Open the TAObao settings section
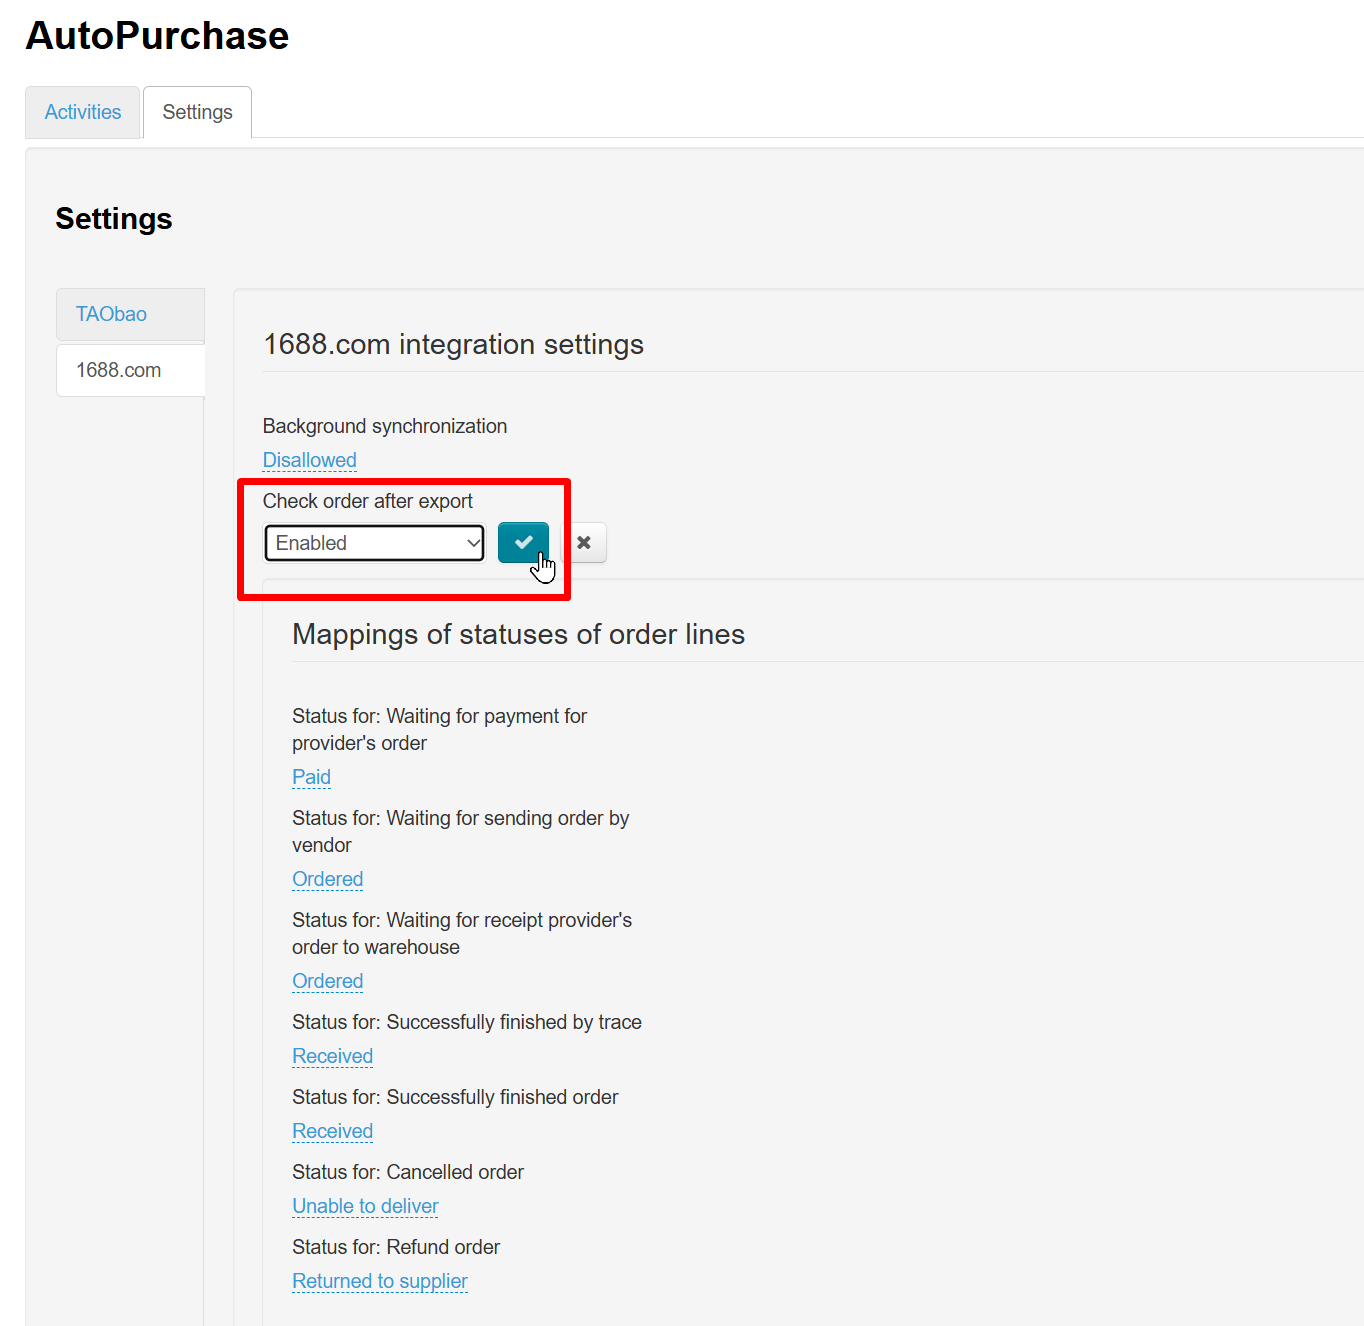This screenshot has width=1364, height=1326. tap(112, 314)
